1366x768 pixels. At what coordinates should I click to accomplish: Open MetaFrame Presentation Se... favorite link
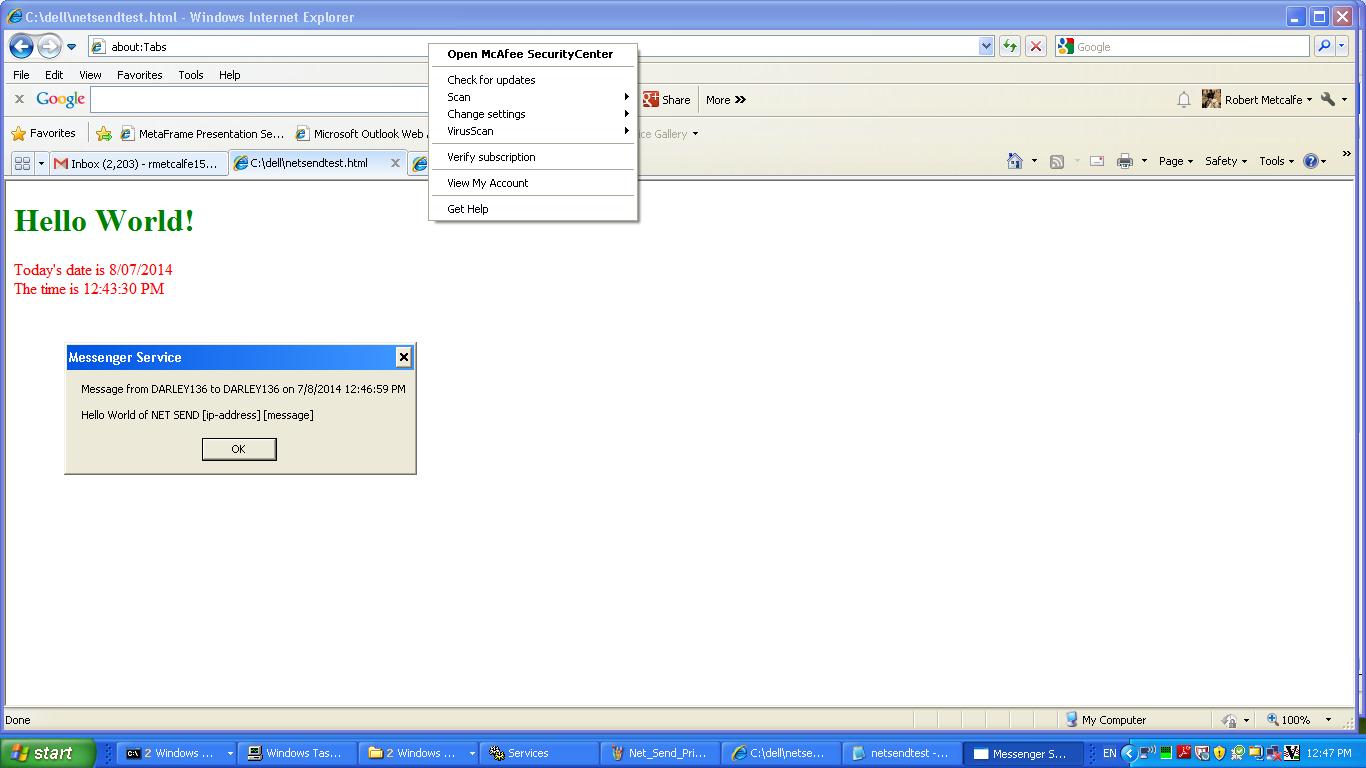tap(203, 134)
